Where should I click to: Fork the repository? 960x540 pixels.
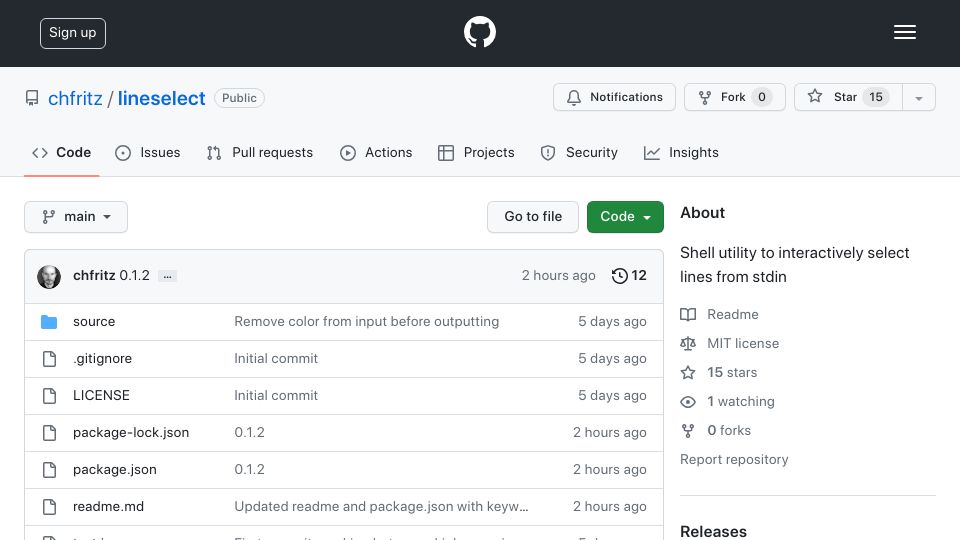tap(735, 97)
